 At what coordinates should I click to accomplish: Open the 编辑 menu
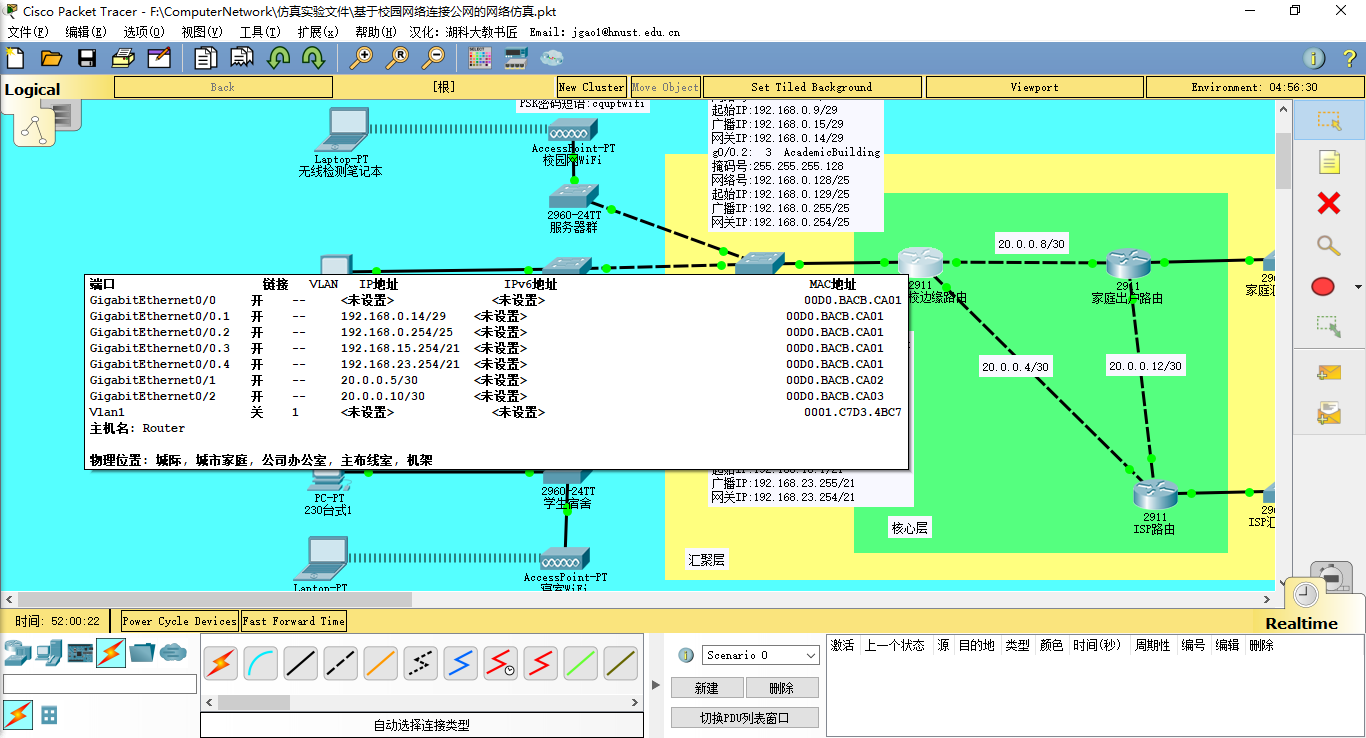tap(86, 32)
